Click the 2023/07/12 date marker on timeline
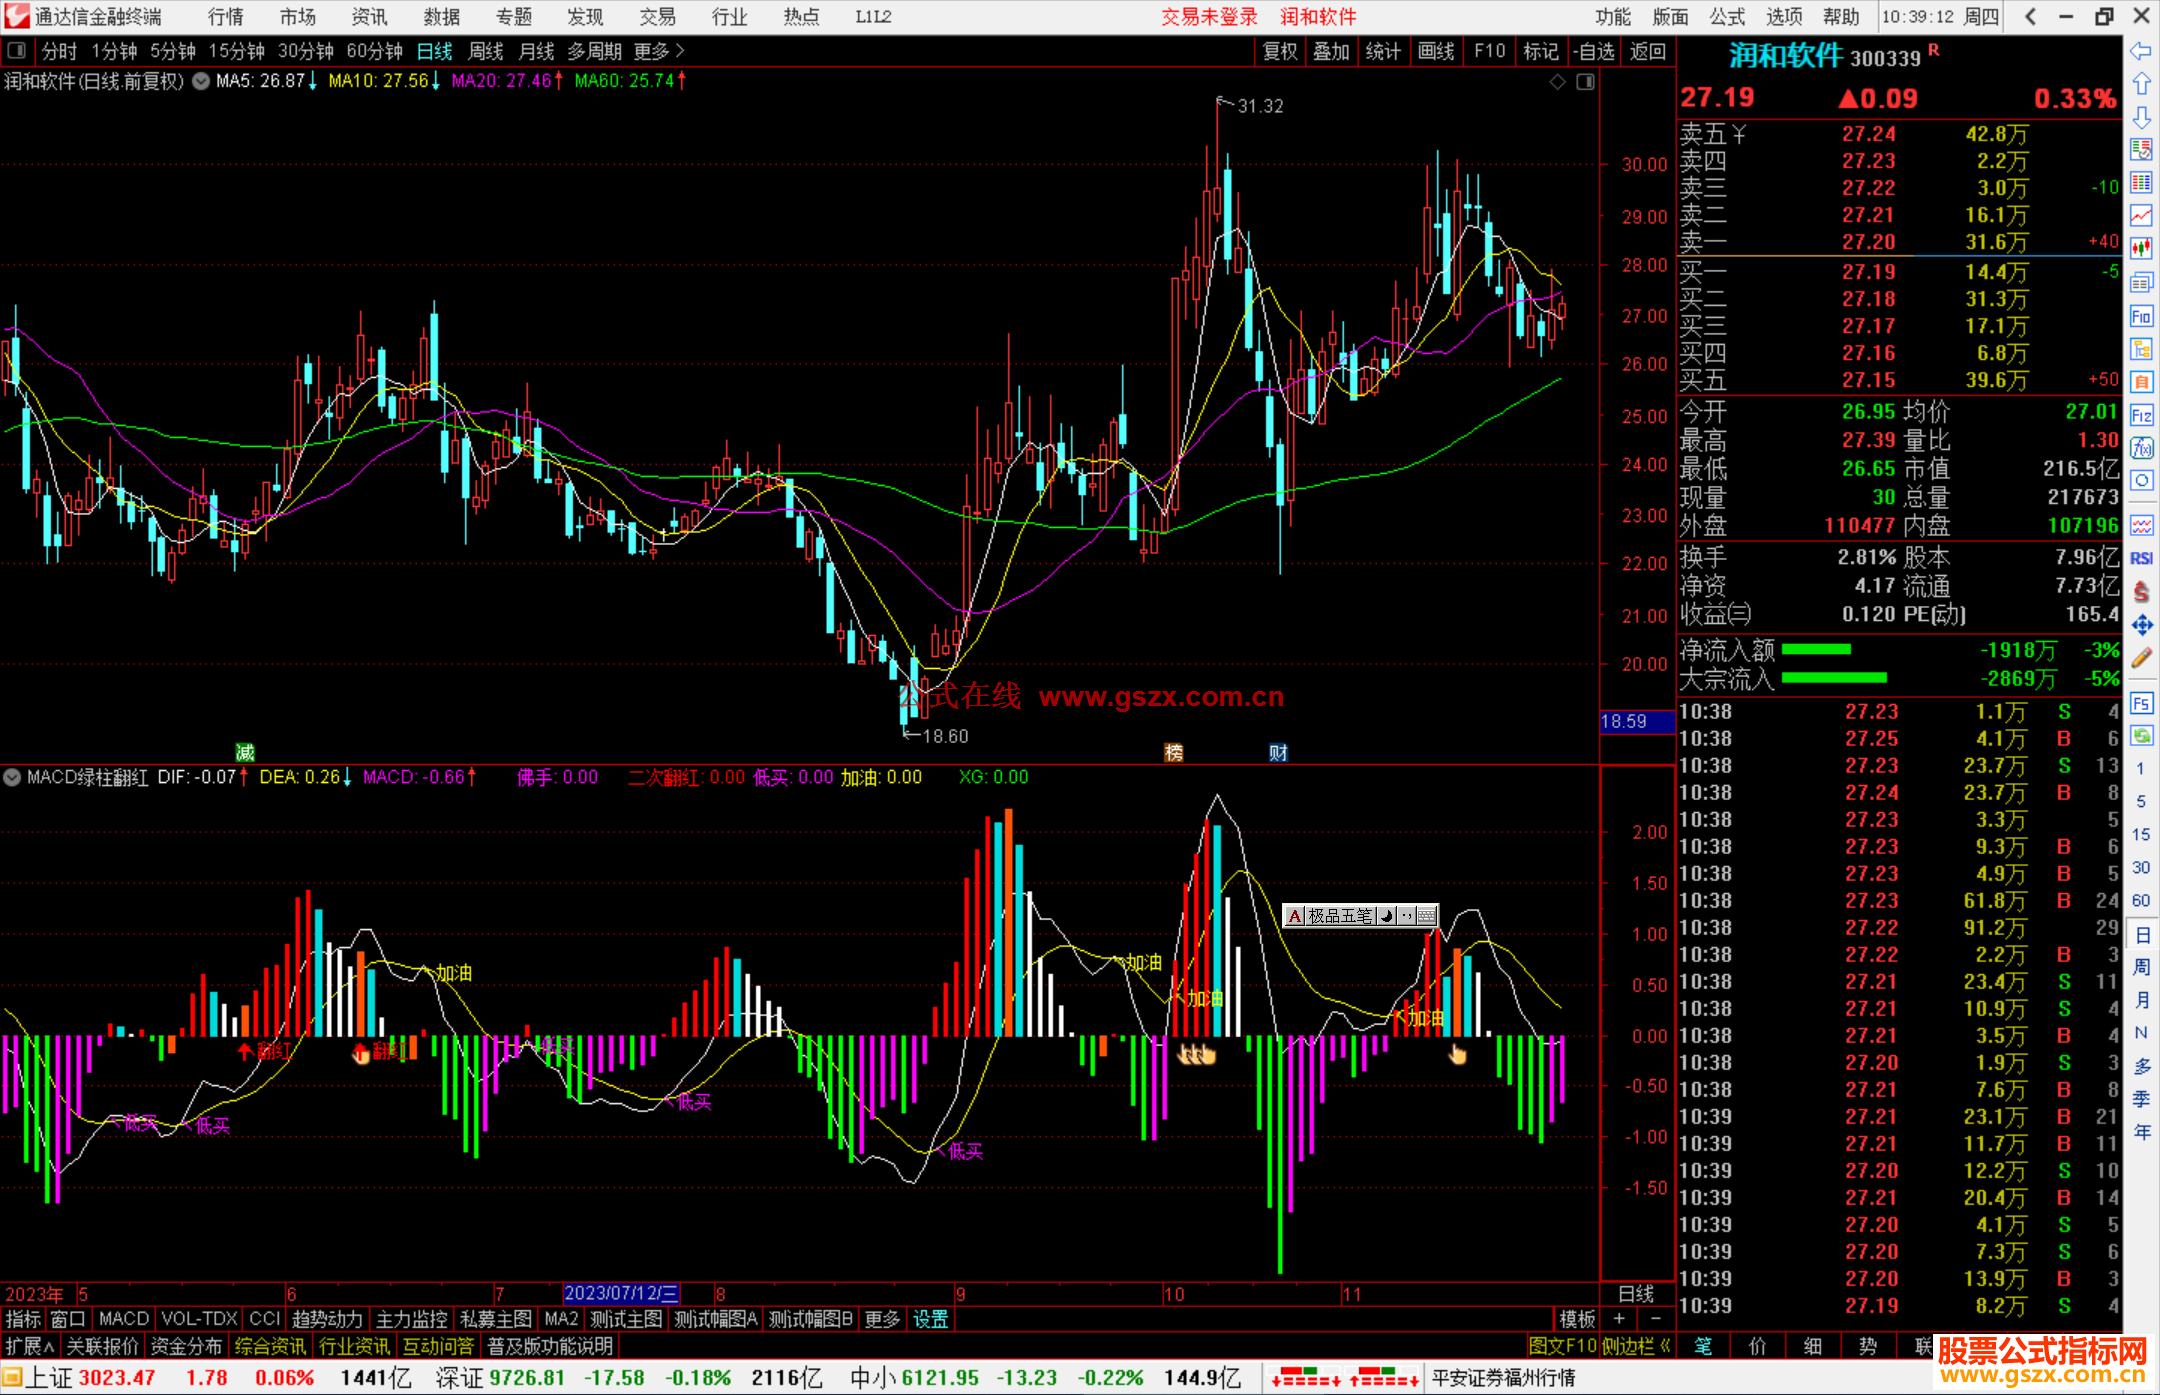Viewport: 2160px width, 1395px height. (621, 1293)
